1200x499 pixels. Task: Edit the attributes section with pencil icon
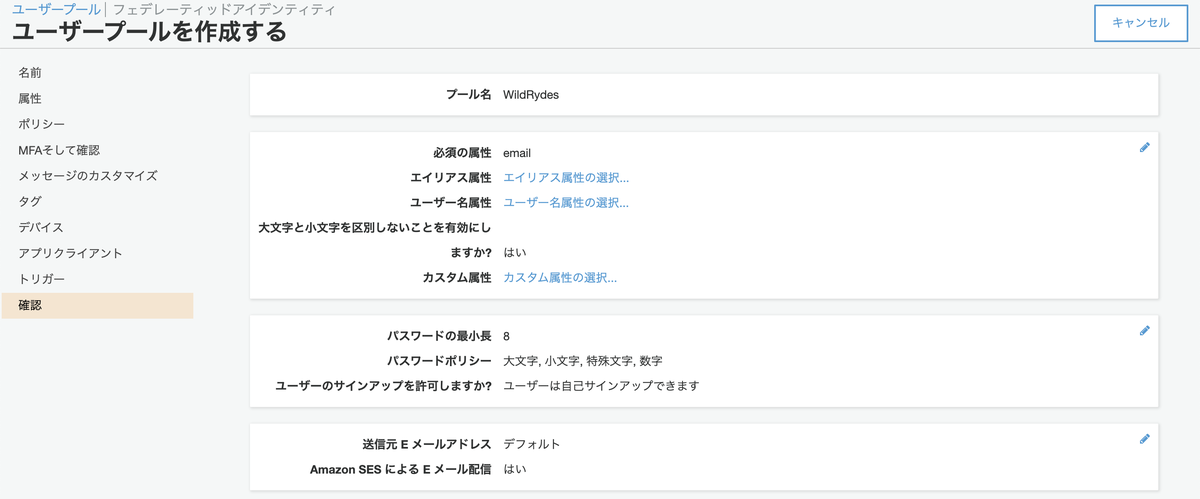[1145, 147]
